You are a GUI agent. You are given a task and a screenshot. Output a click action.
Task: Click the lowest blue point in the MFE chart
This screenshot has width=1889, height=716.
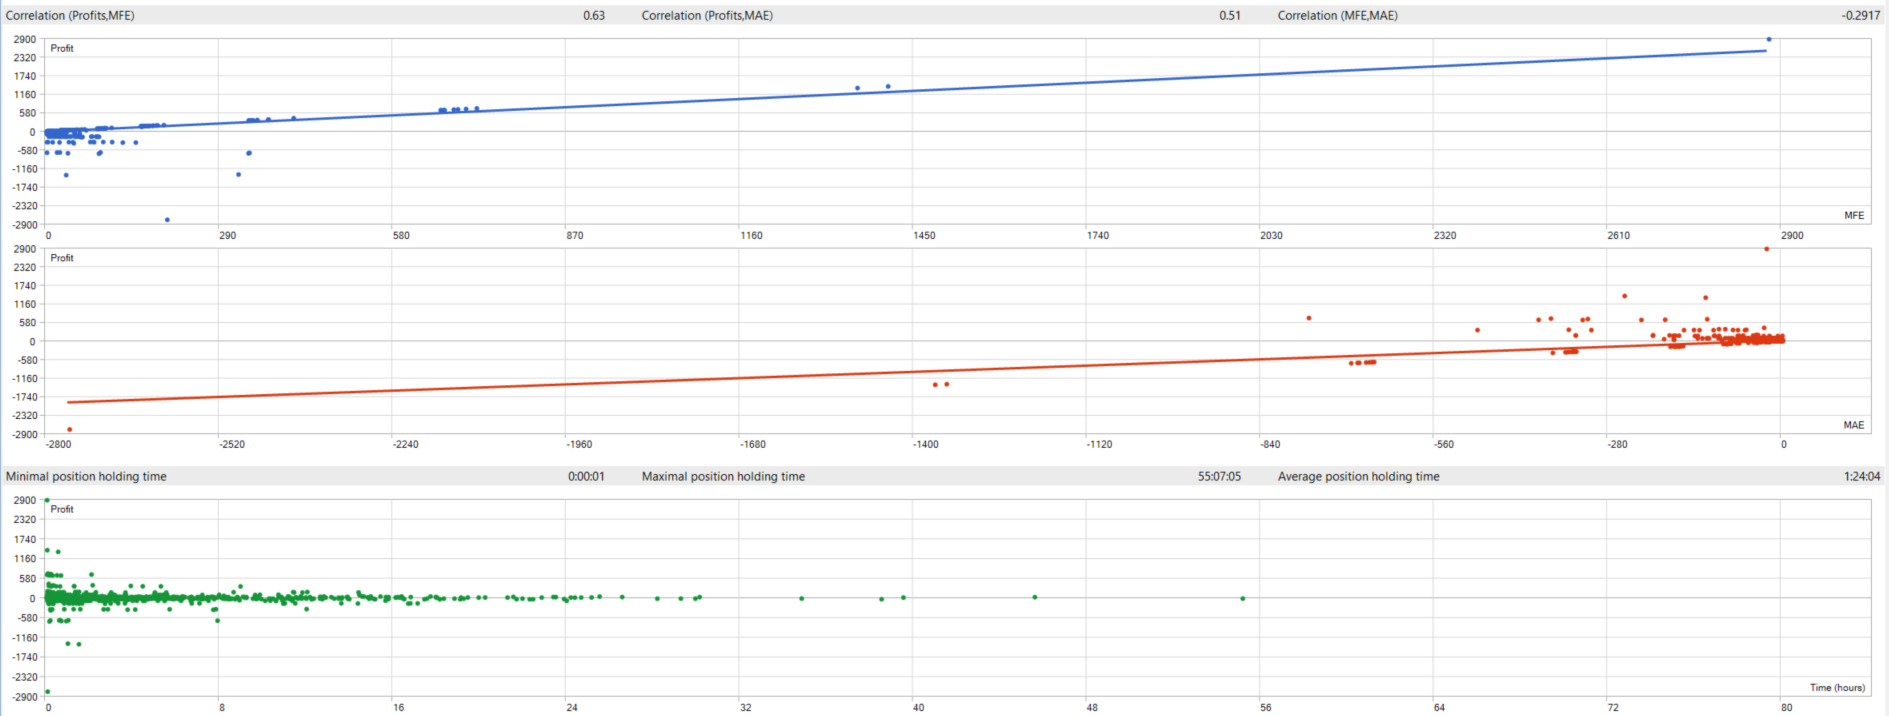click(167, 219)
